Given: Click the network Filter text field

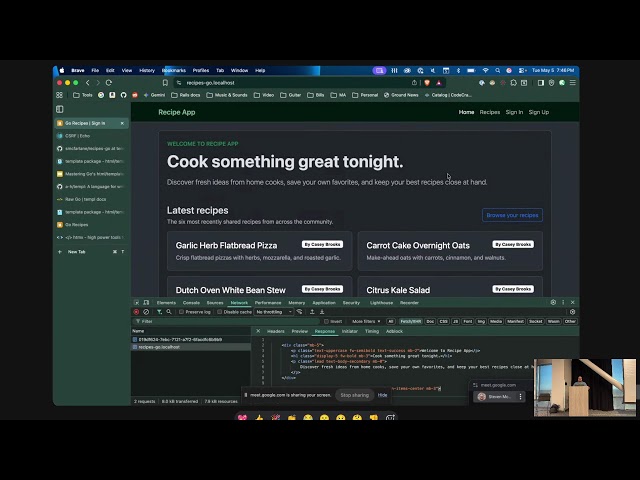Looking at the screenshot, I should point(227,322).
